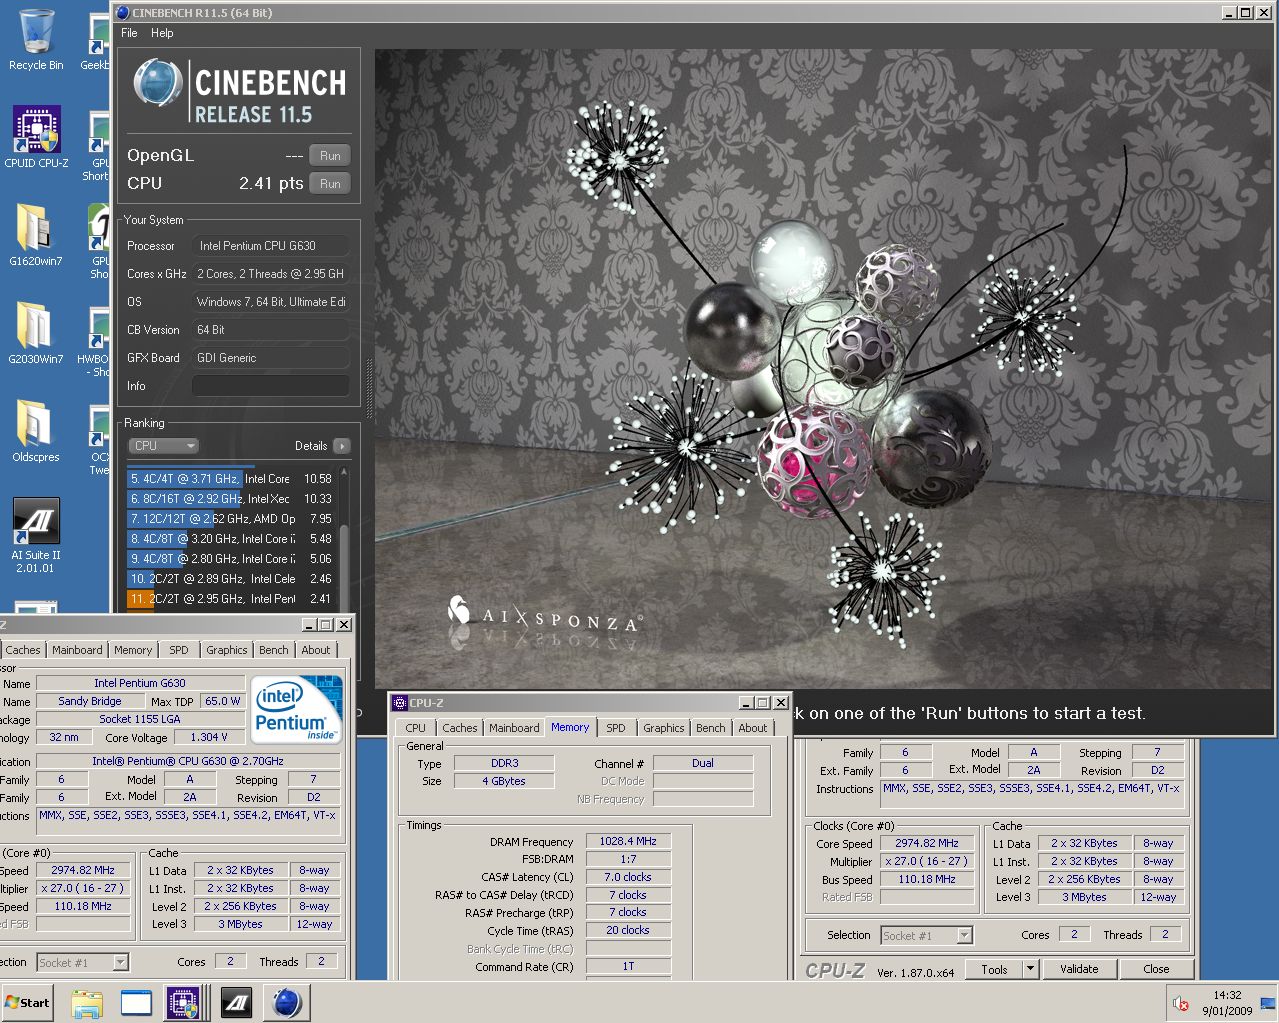Viewport: 1279px width, 1023px height.
Task: Select the AI Suite taskbar button
Action: pyautogui.click(x=236, y=1002)
